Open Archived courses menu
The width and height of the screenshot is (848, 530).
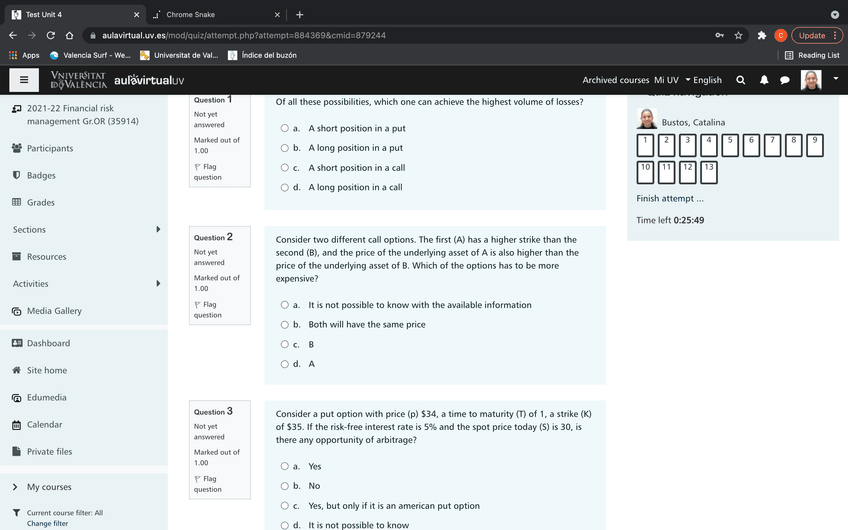[x=615, y=80]
